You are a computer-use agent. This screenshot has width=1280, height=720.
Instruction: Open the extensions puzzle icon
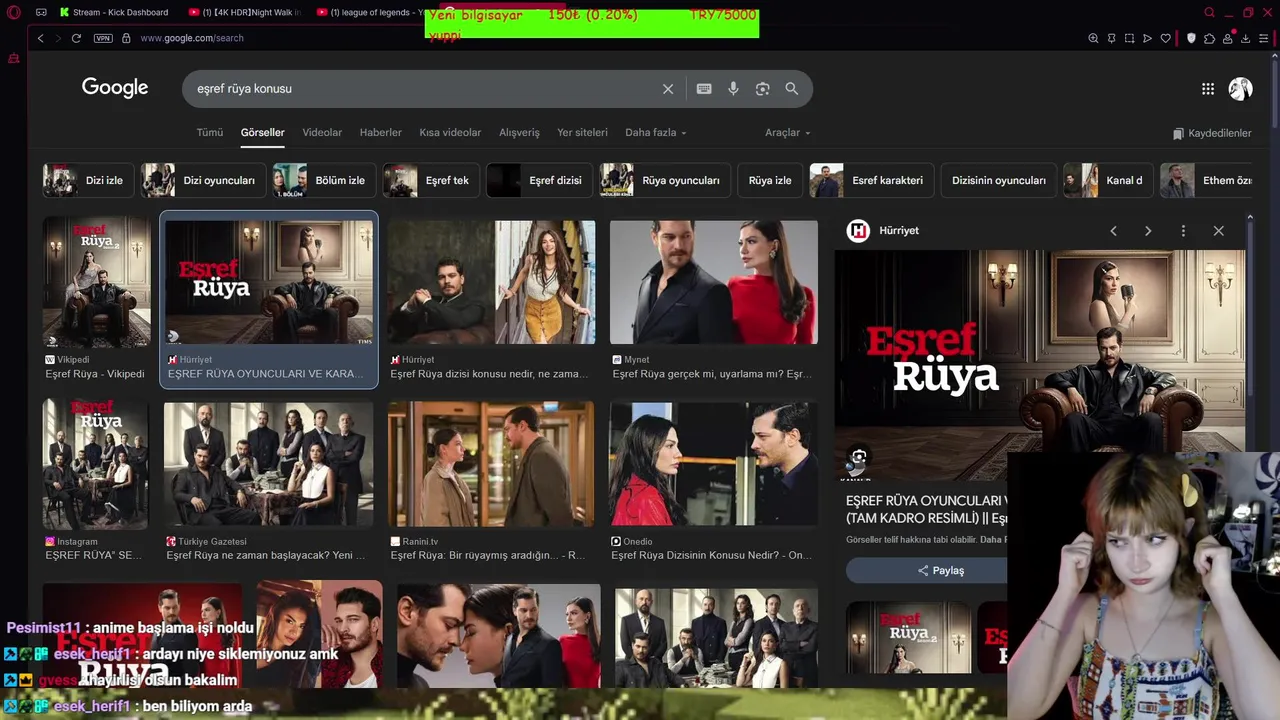click(1209, 38)
